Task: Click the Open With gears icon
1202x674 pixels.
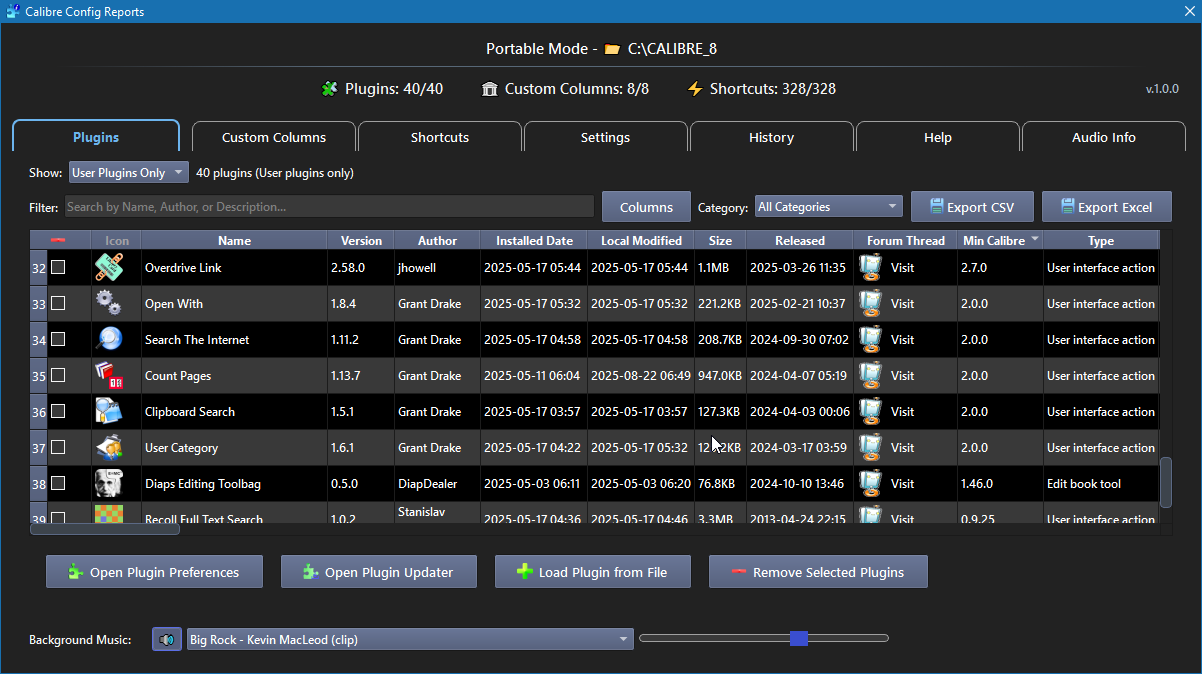Action: (109, 304)
